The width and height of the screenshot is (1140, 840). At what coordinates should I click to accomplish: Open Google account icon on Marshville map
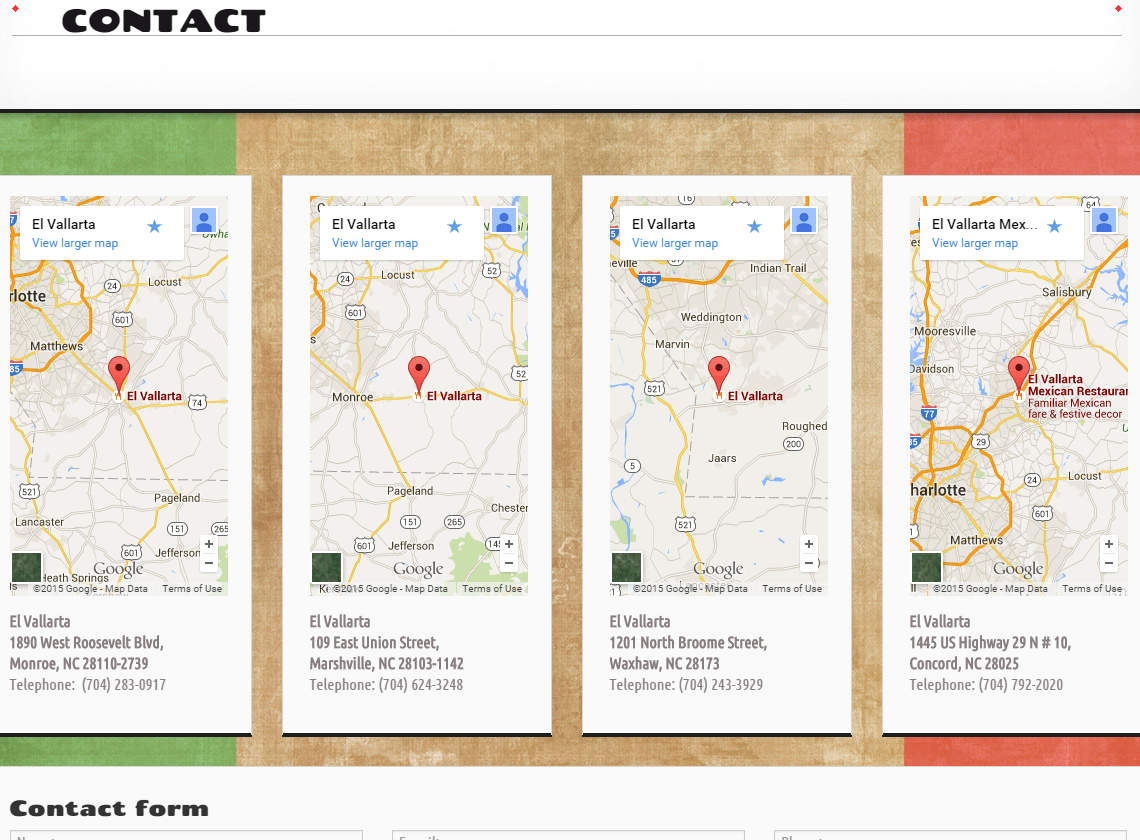pos(505,220)
